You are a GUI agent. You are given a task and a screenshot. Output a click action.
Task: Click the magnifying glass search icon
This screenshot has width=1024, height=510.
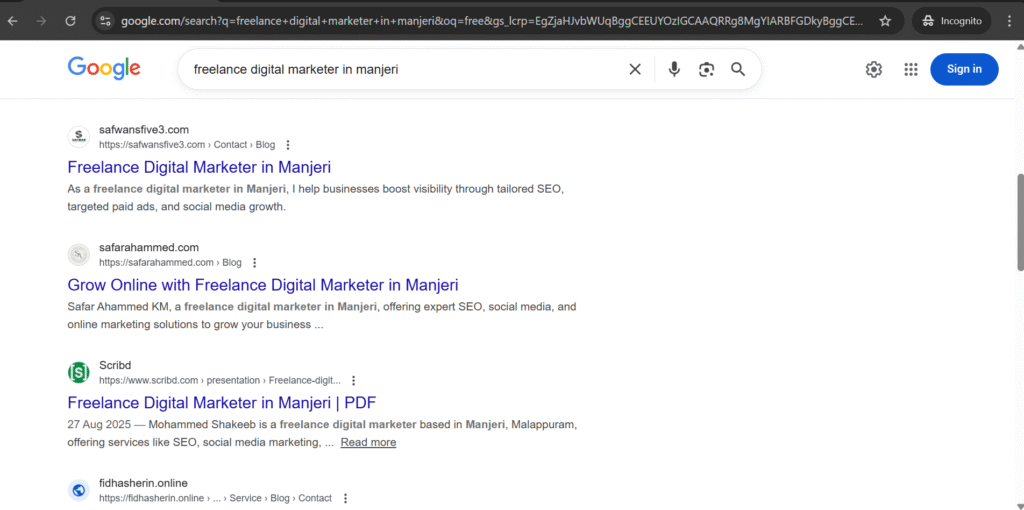738,69
